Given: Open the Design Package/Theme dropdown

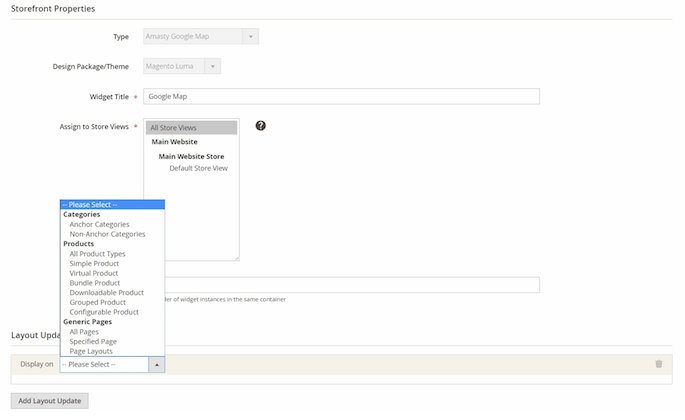Looking at the screenshot, I should click(x=182, y=66).
